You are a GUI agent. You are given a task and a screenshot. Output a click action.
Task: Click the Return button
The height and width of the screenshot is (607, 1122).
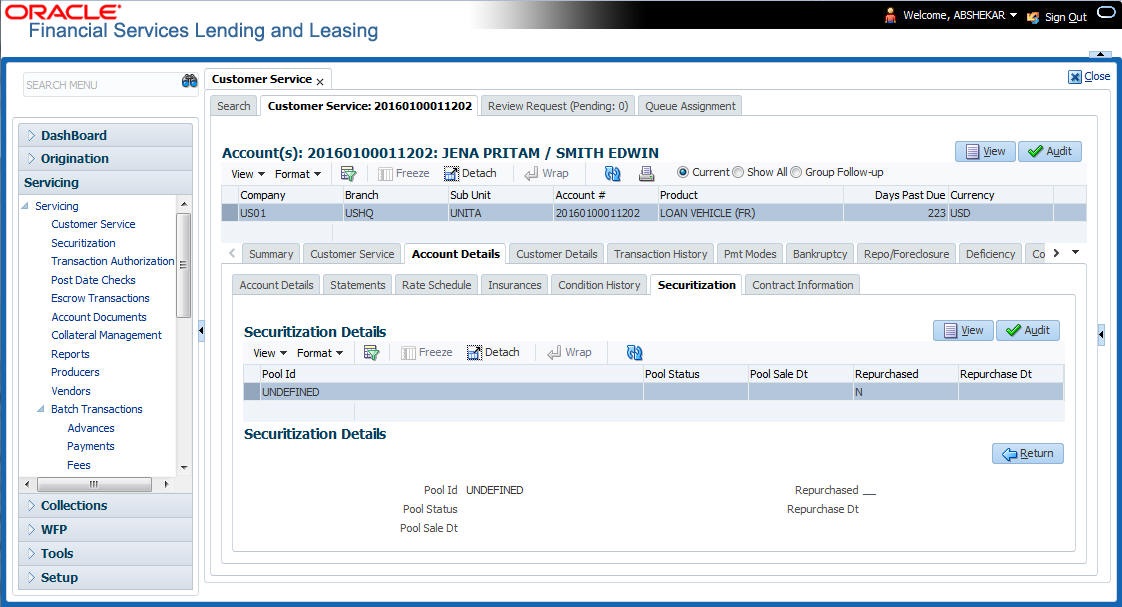[x=1028, y=453]
